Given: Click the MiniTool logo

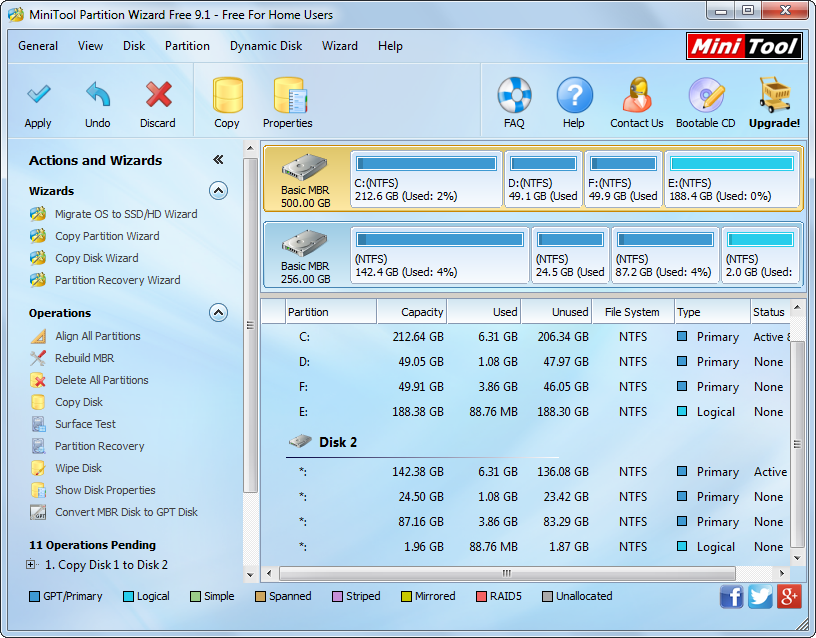Looking at the screenshot, I should coord(744,46).
